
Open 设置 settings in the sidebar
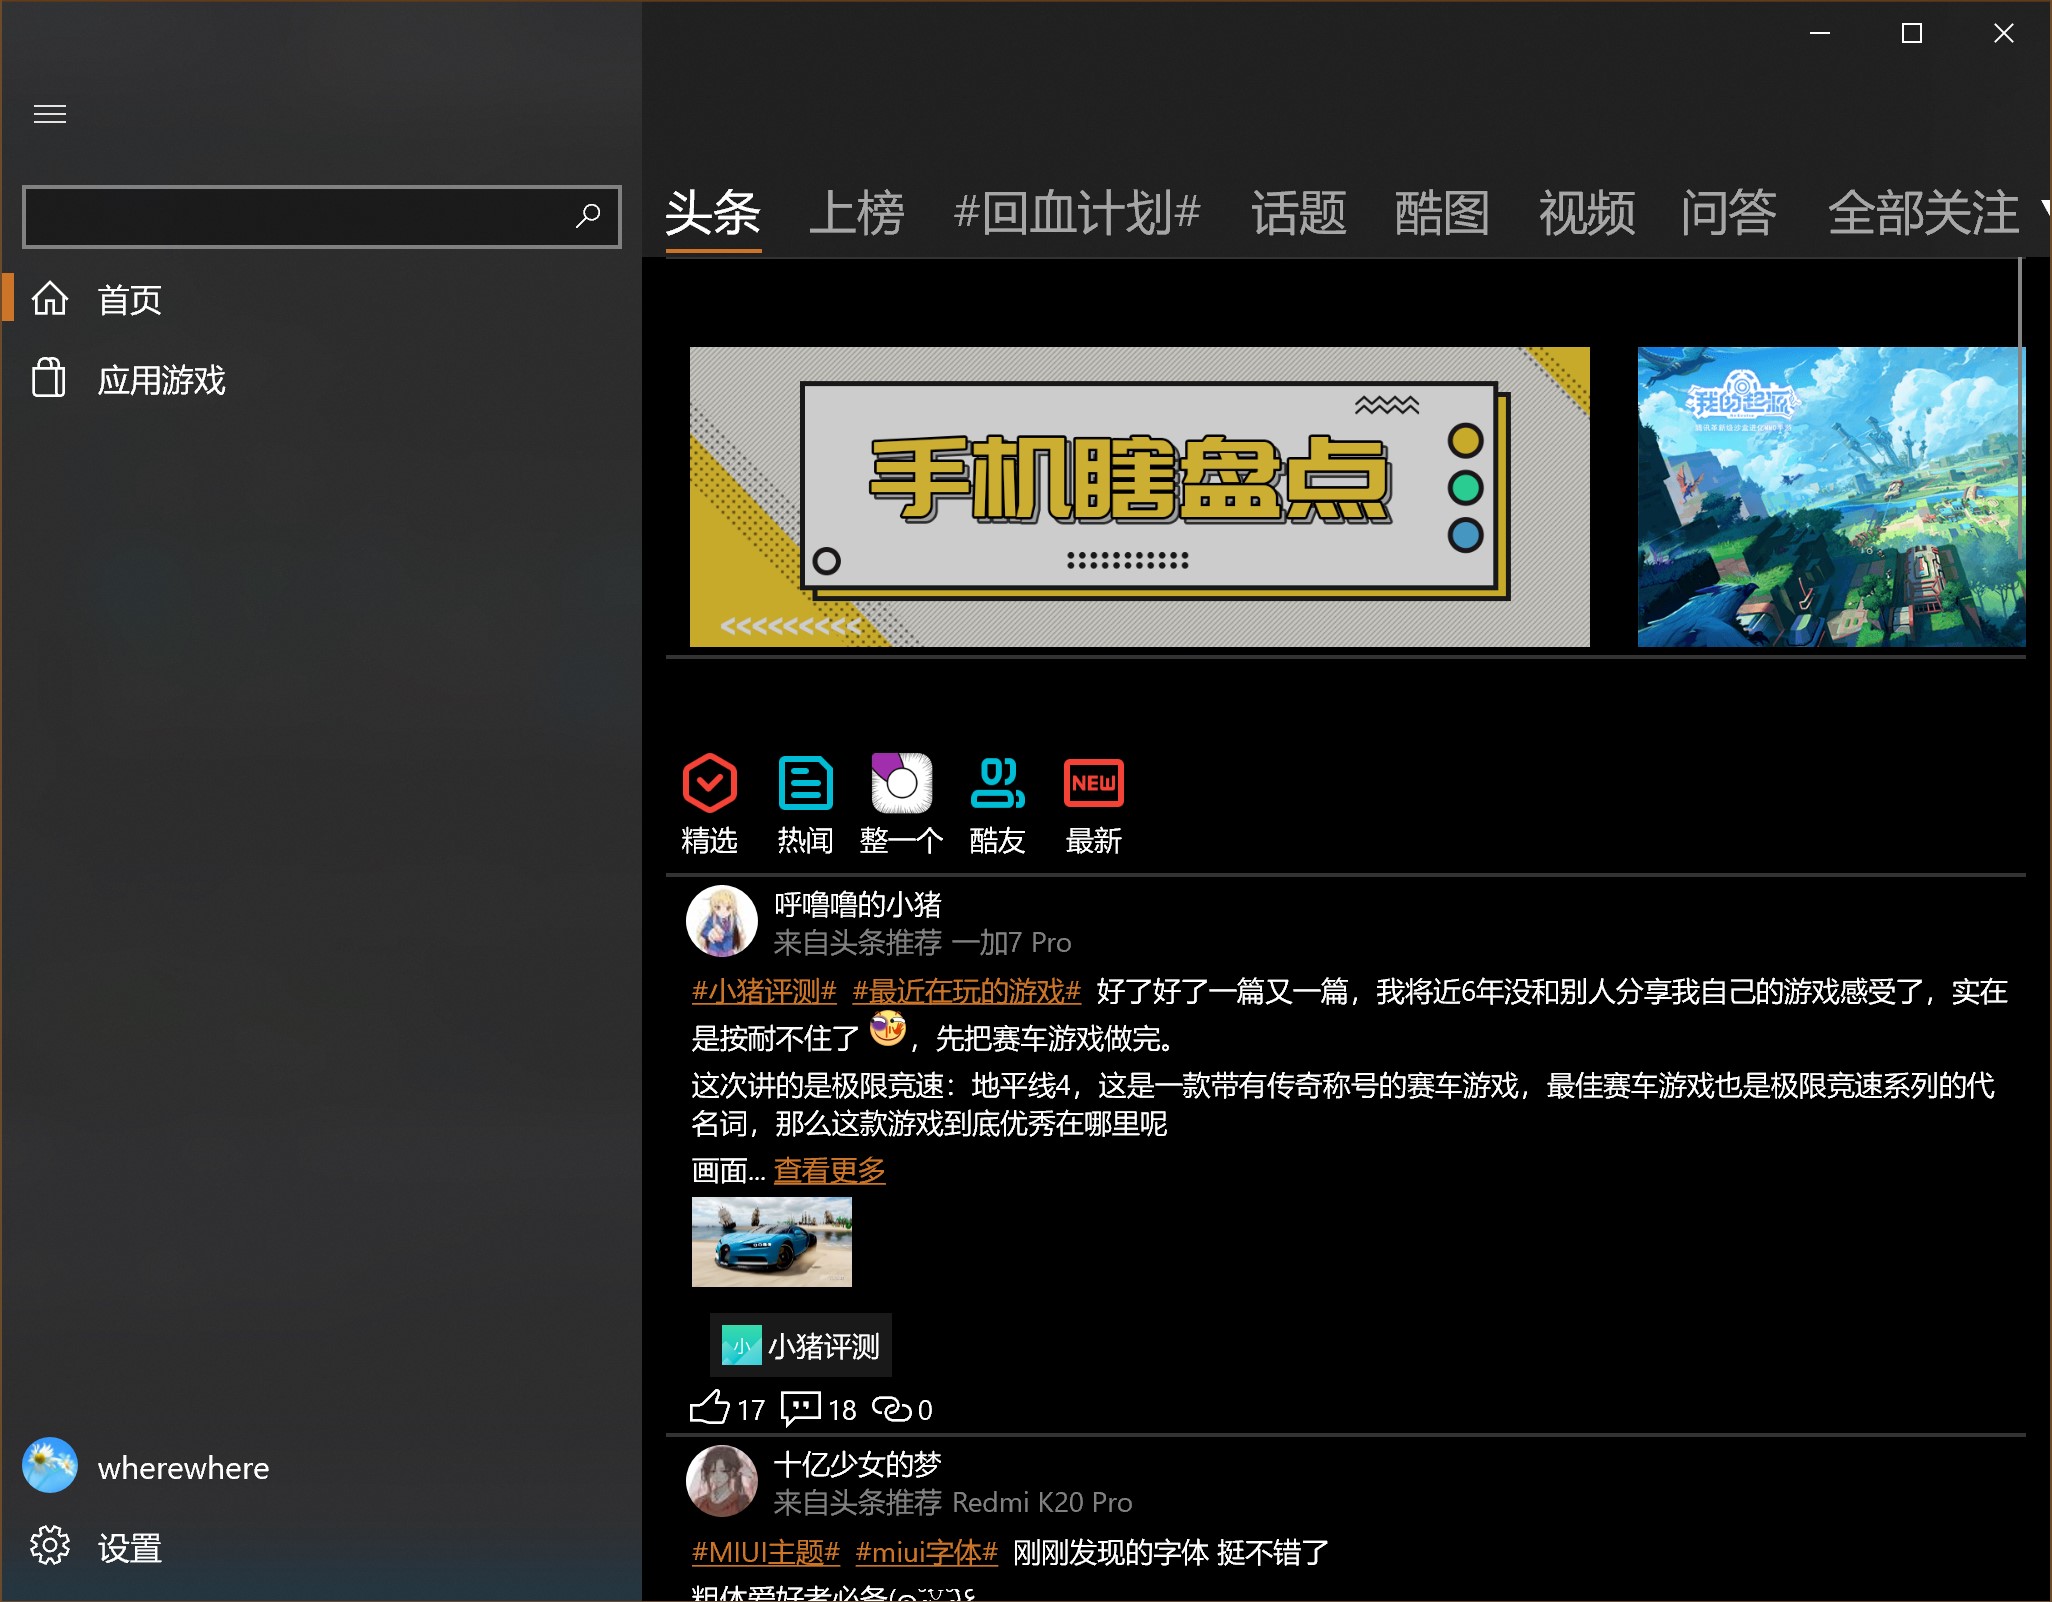click(x=129, y=1547)
